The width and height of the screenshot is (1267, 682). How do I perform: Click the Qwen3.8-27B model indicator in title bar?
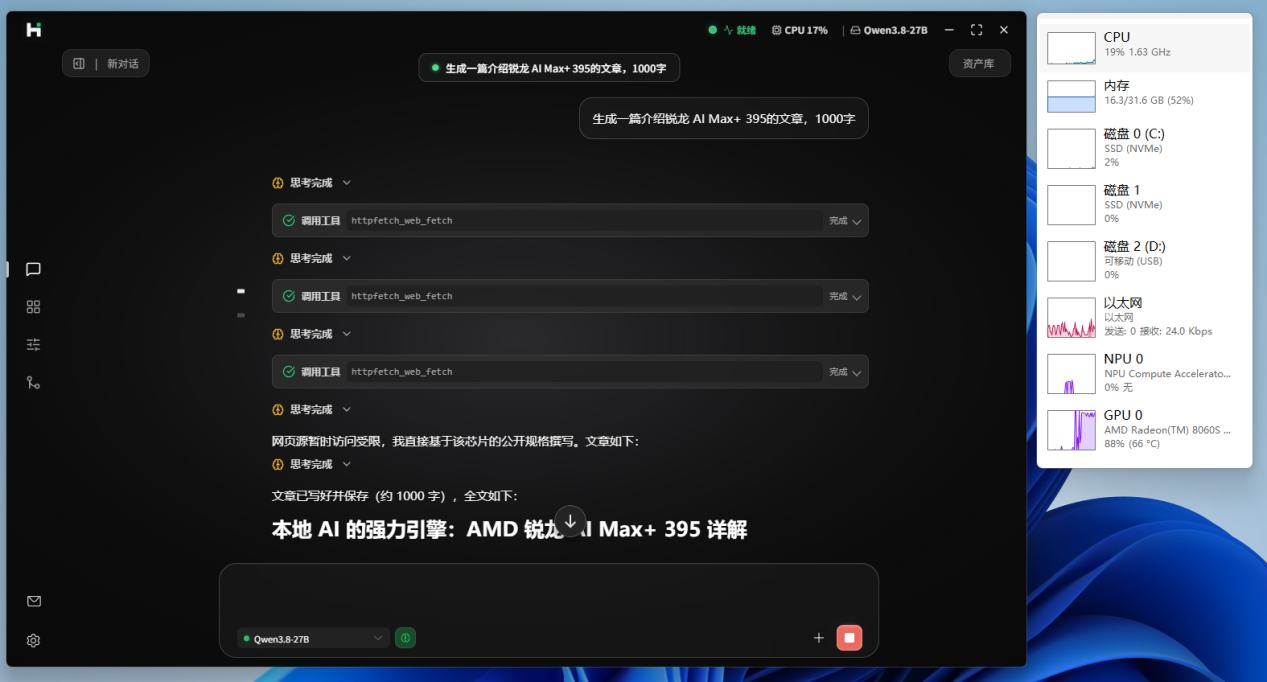[889, 30]
